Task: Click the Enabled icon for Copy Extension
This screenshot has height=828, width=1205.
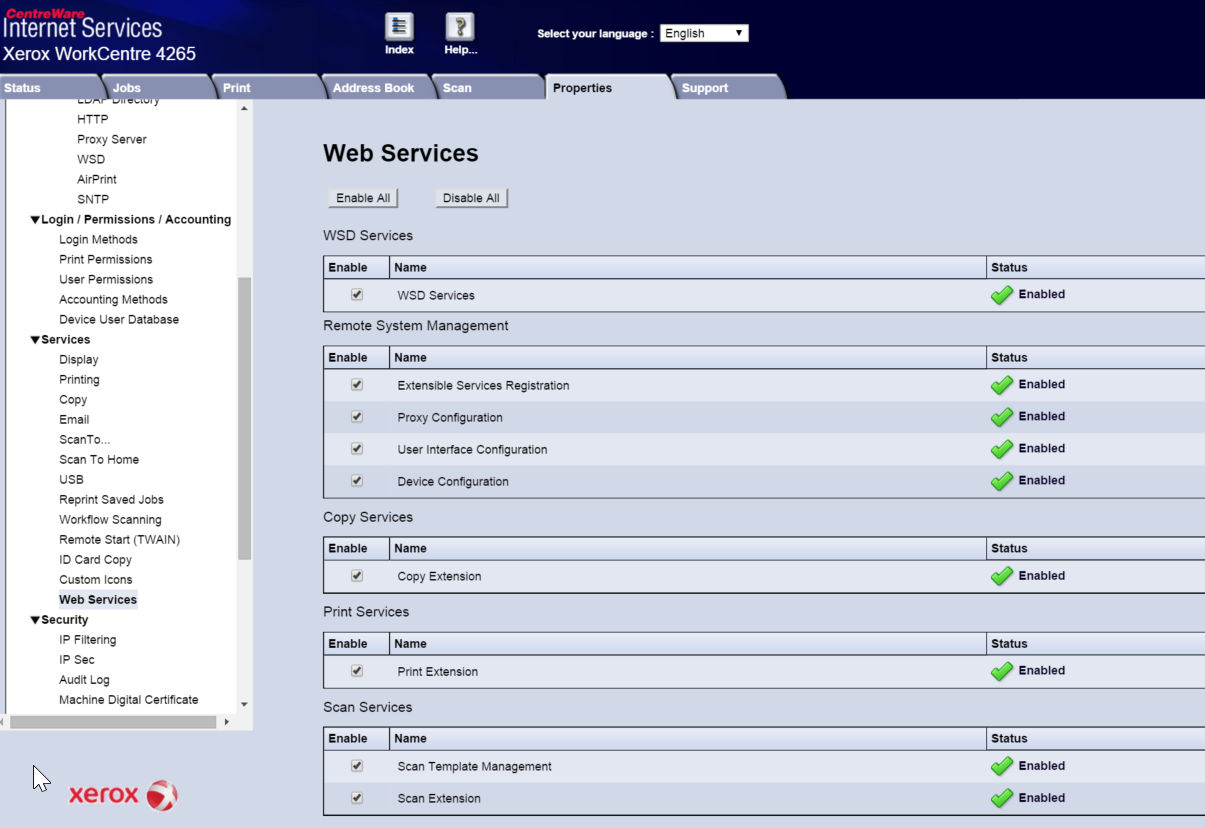Action: [1001, 575]
